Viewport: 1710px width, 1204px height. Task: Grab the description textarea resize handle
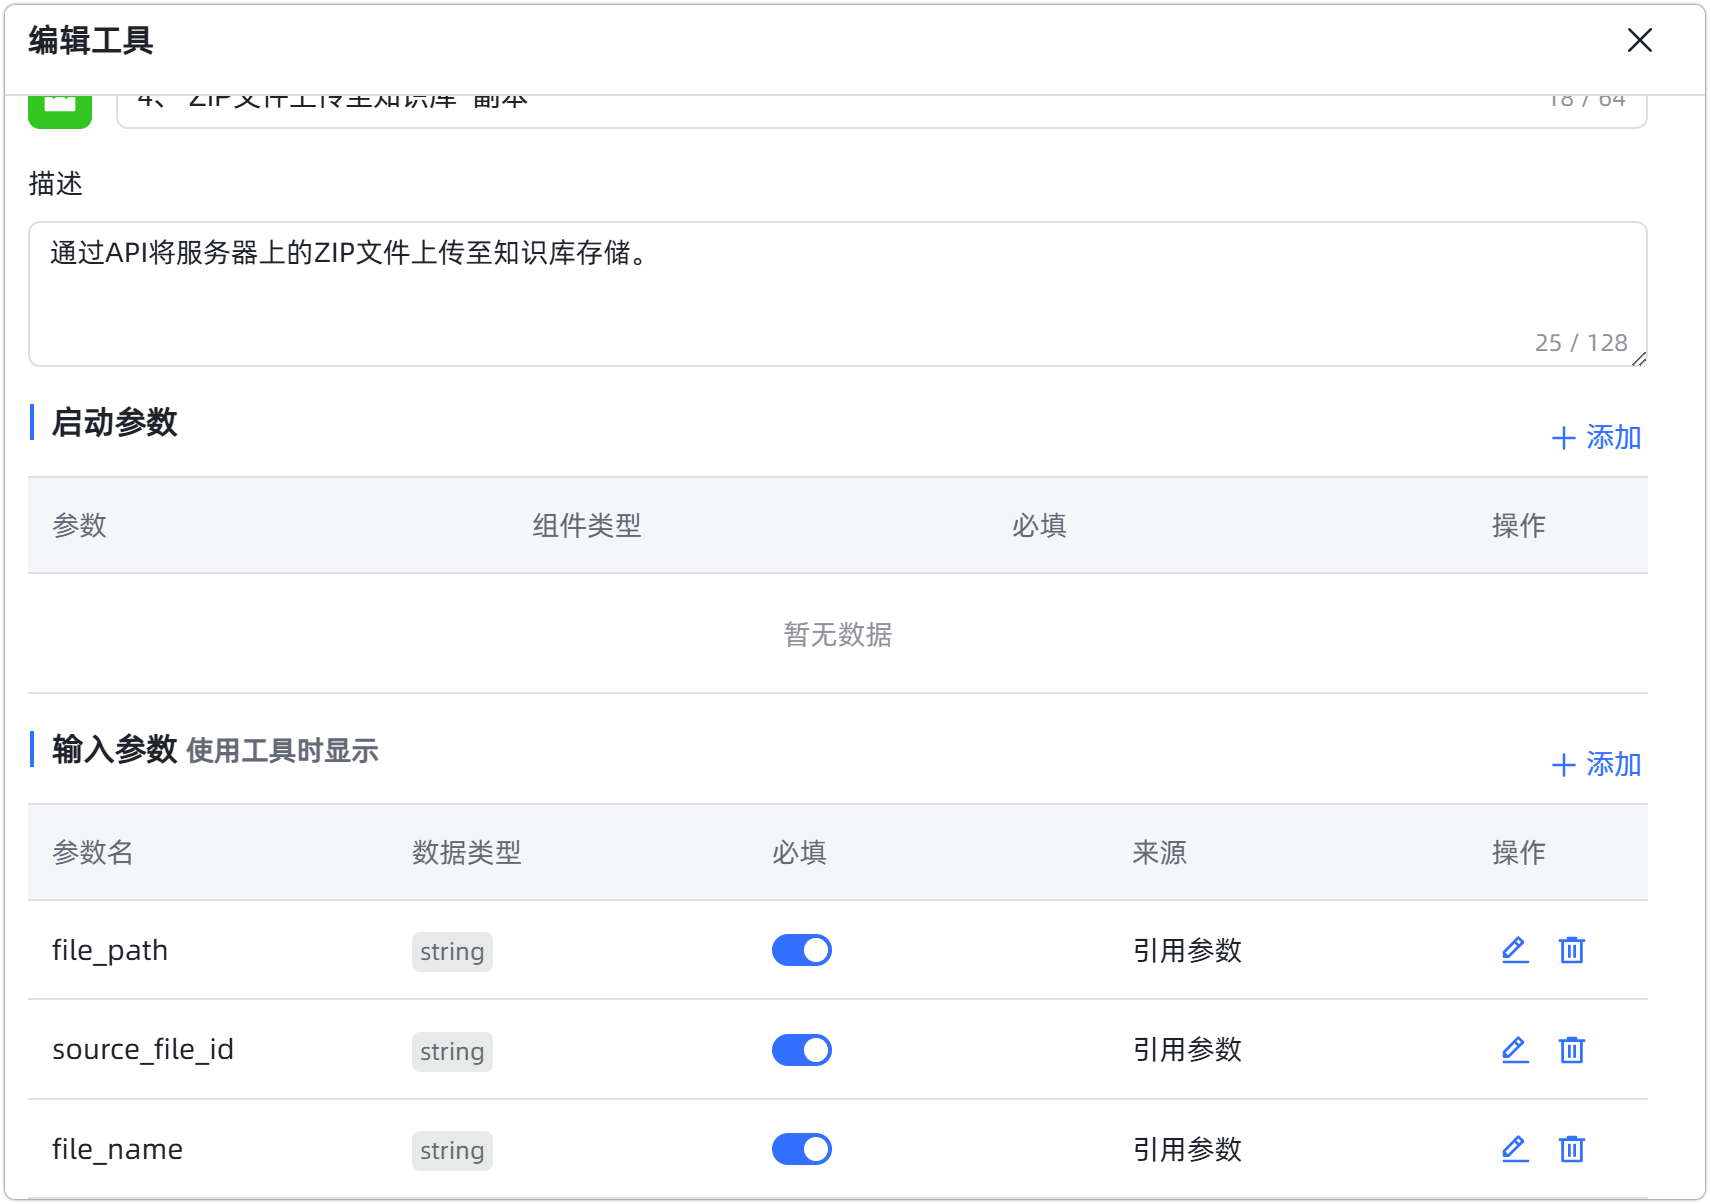(x=1639, y=359)
